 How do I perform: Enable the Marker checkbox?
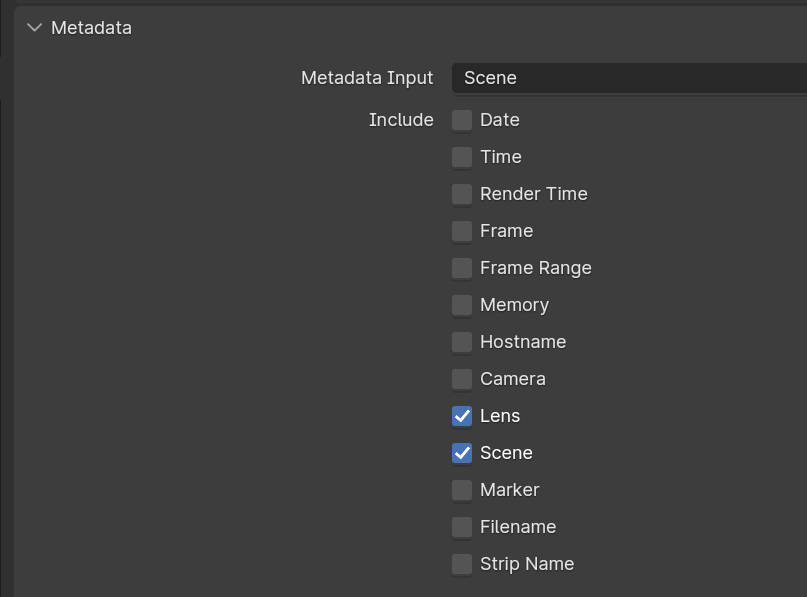[462, 490]
